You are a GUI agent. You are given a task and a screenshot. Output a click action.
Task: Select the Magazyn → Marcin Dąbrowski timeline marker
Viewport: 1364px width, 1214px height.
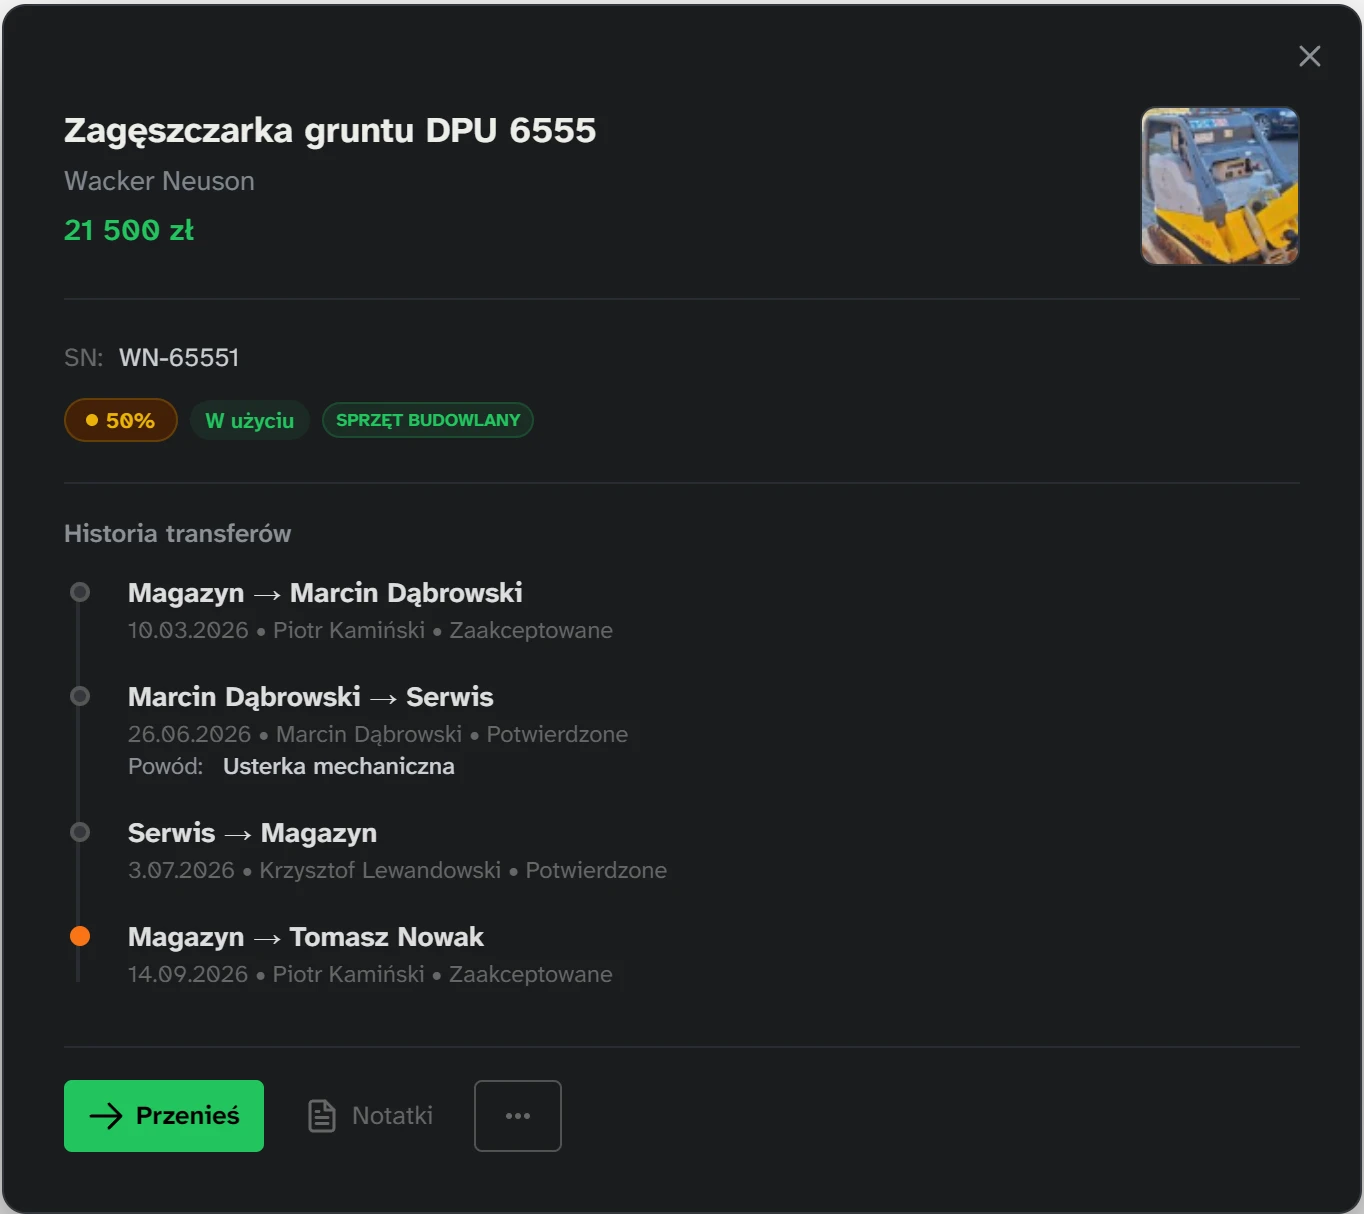(80, 592)
